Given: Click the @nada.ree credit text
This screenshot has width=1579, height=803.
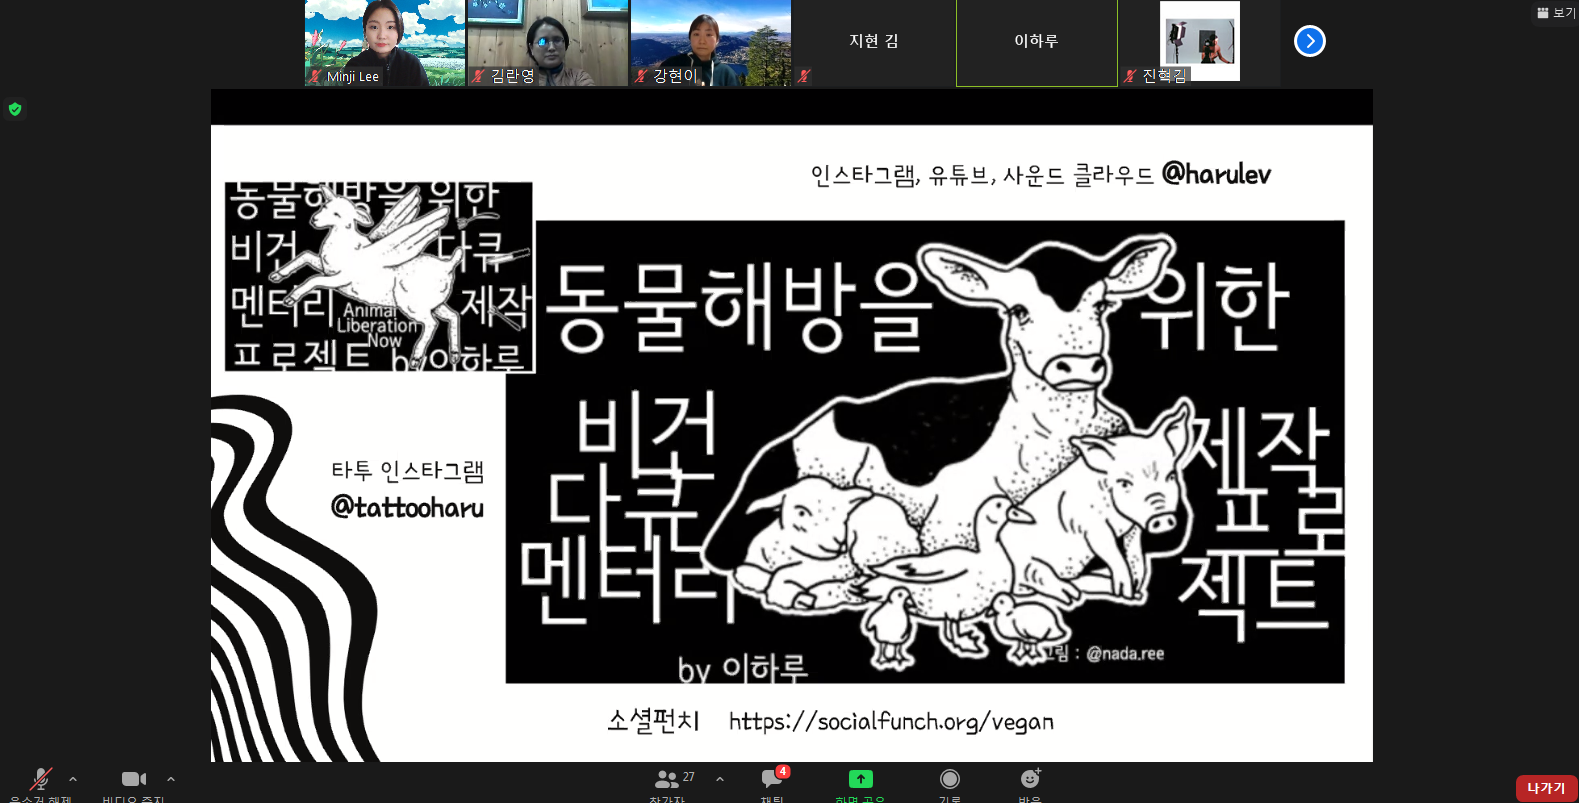Looking at the screenshot, I should (1125, 654).
